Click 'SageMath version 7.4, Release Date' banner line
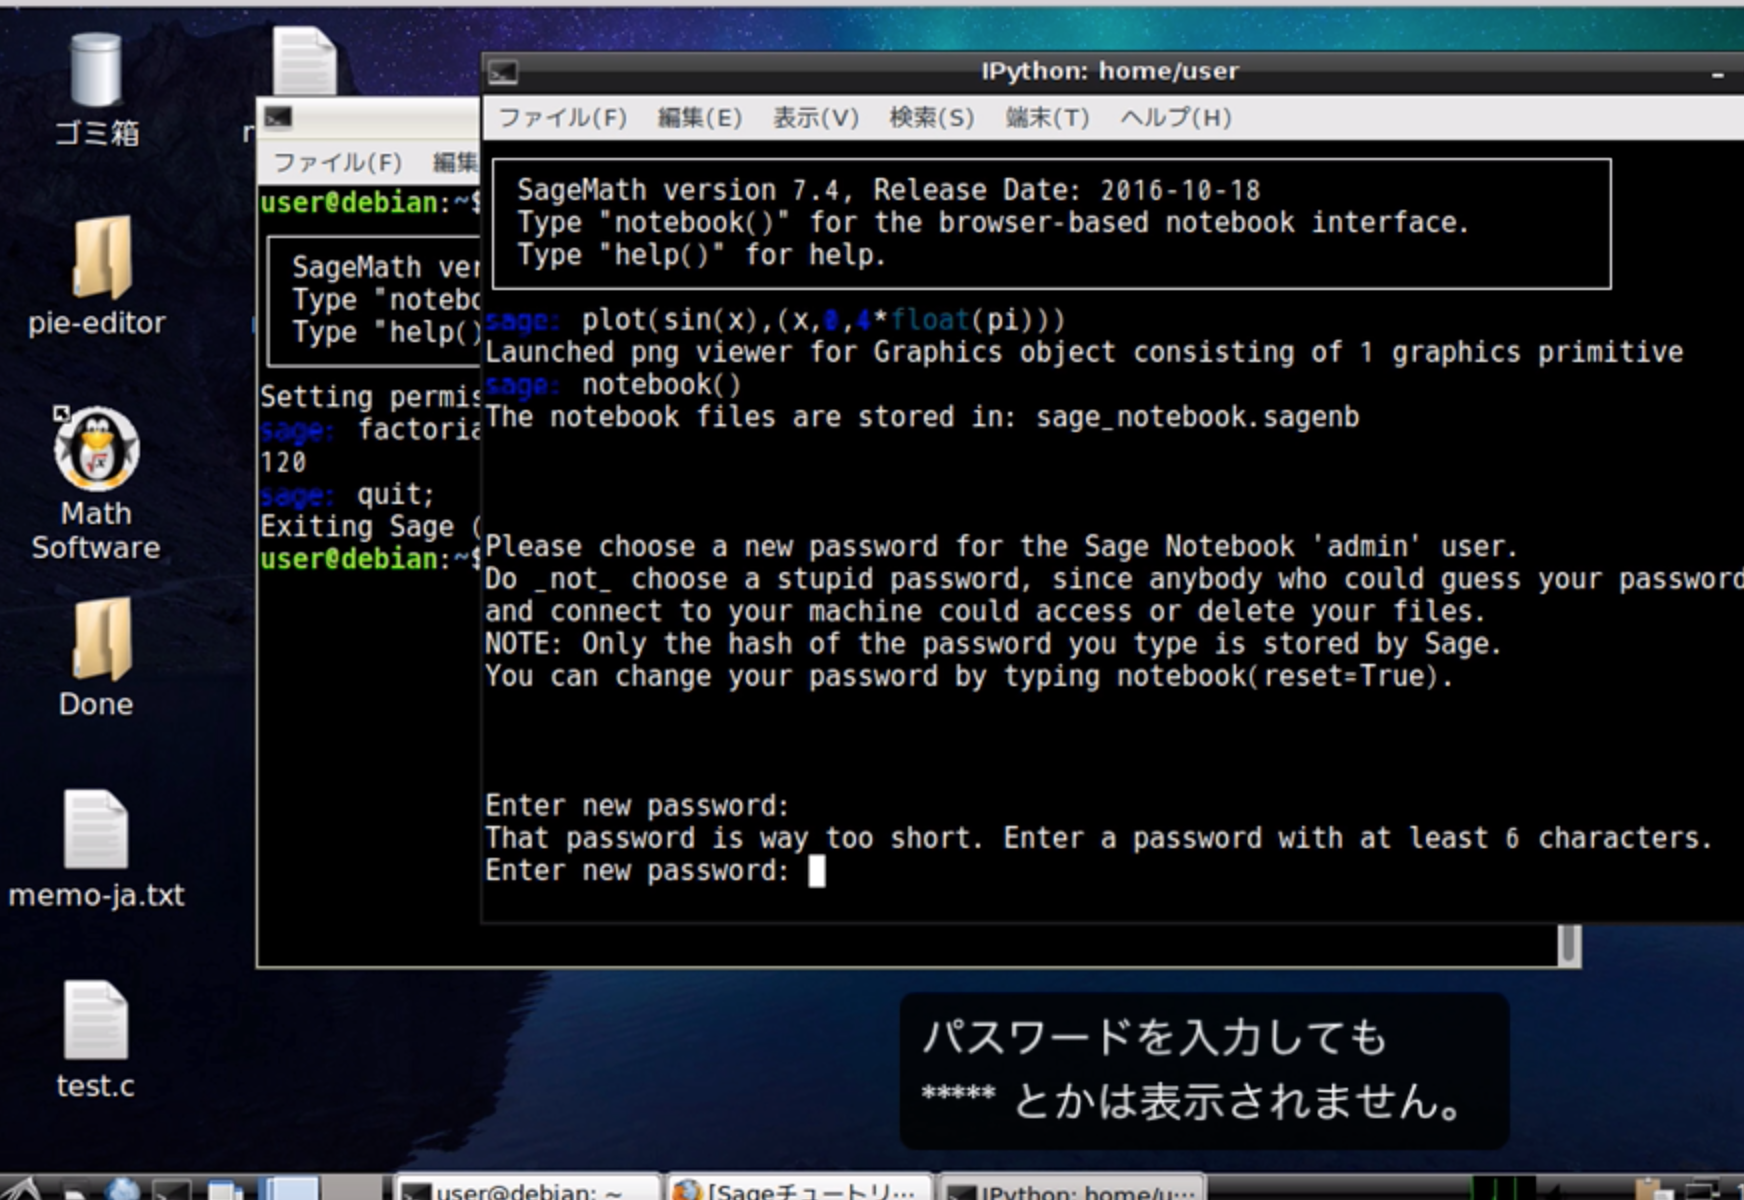 [x=888, y=190]
